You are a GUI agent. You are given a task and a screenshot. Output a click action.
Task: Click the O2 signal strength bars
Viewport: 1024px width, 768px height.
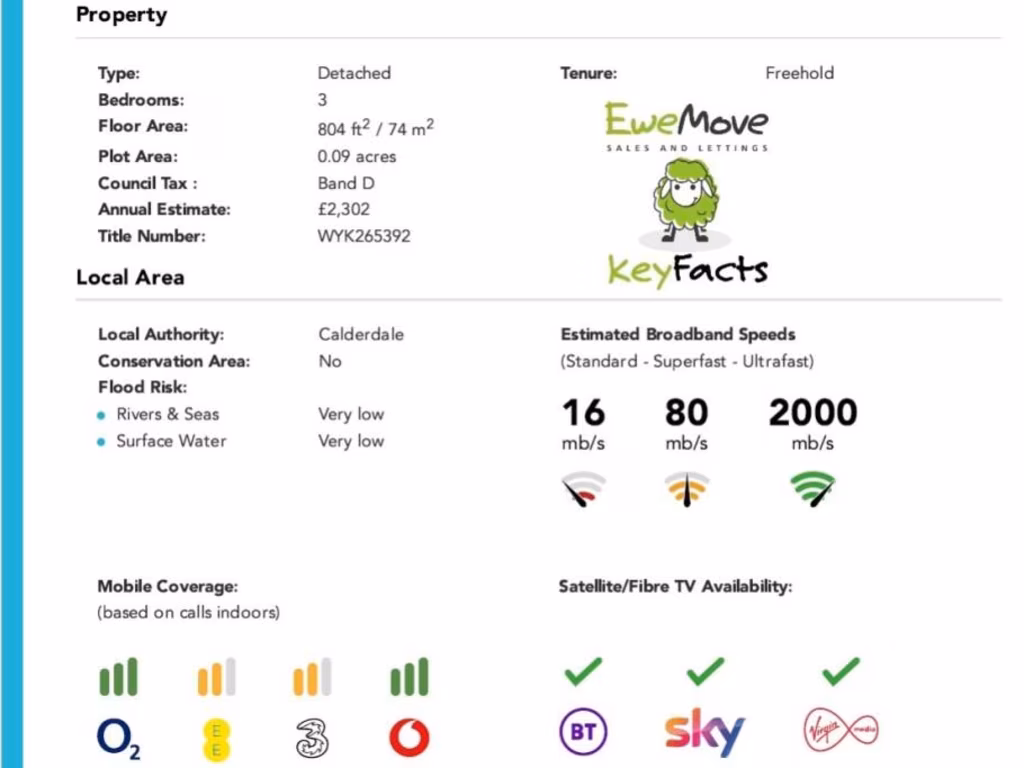118,678
